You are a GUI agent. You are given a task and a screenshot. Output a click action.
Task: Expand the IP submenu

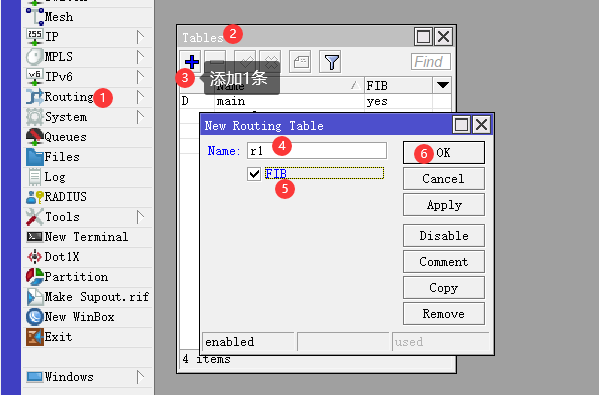[x=141, y=37]
